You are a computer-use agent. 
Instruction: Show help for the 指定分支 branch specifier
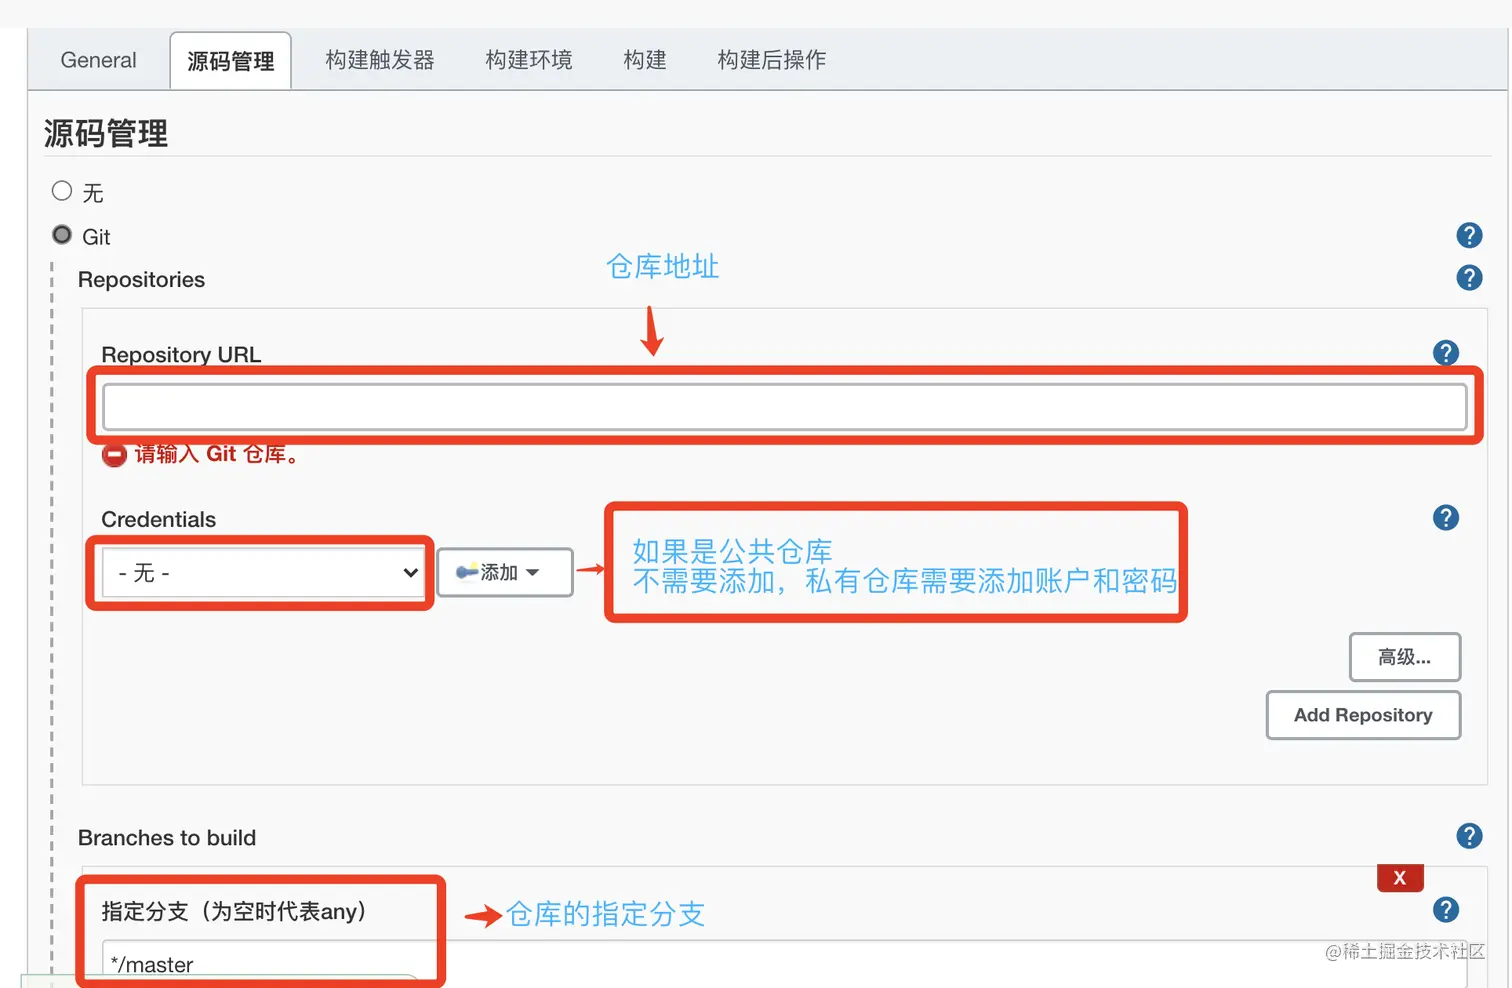click(x=1446, y=909)
